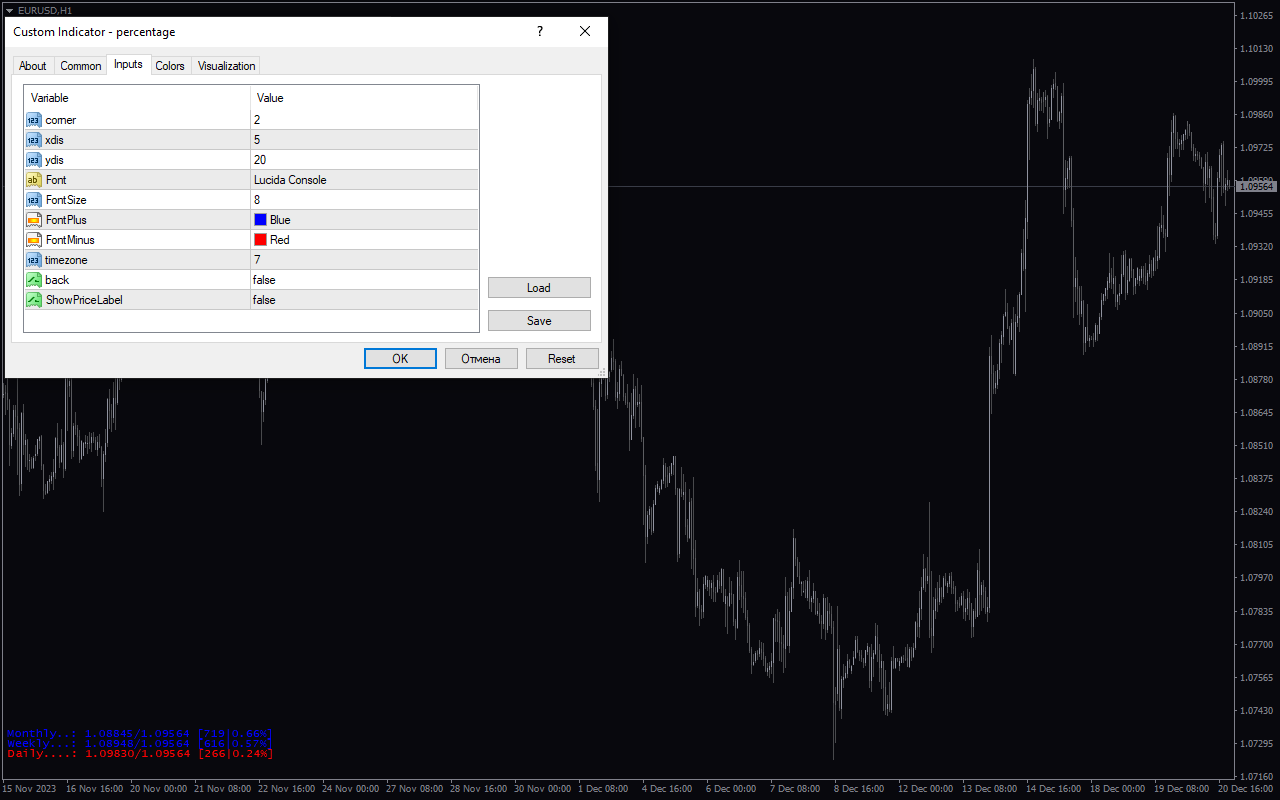Save input settings with Save button

(x=539, y=321)
